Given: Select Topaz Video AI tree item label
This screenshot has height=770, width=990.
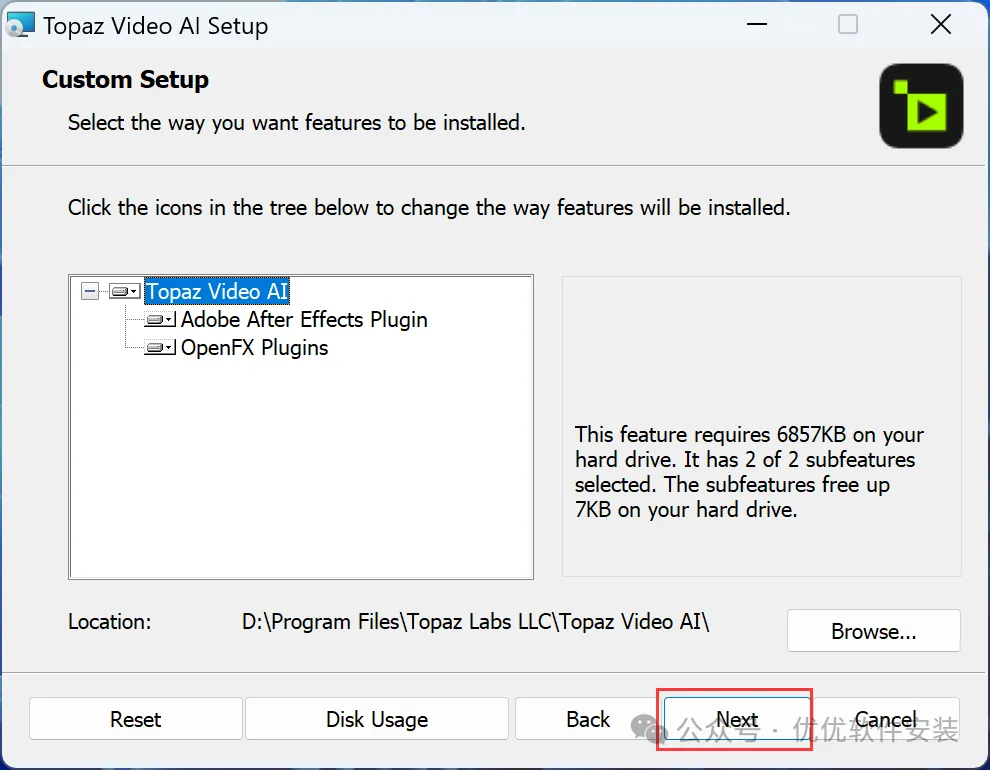Looking at the screenshot, I should click(x=217, y=291).
